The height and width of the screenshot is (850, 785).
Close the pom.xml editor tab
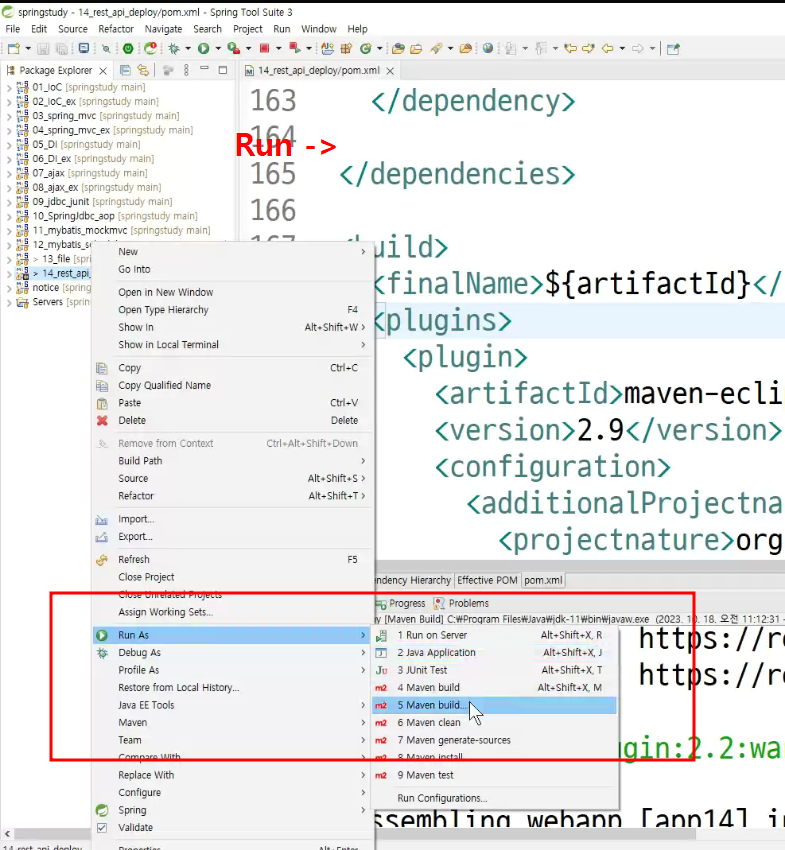(390, 70)
